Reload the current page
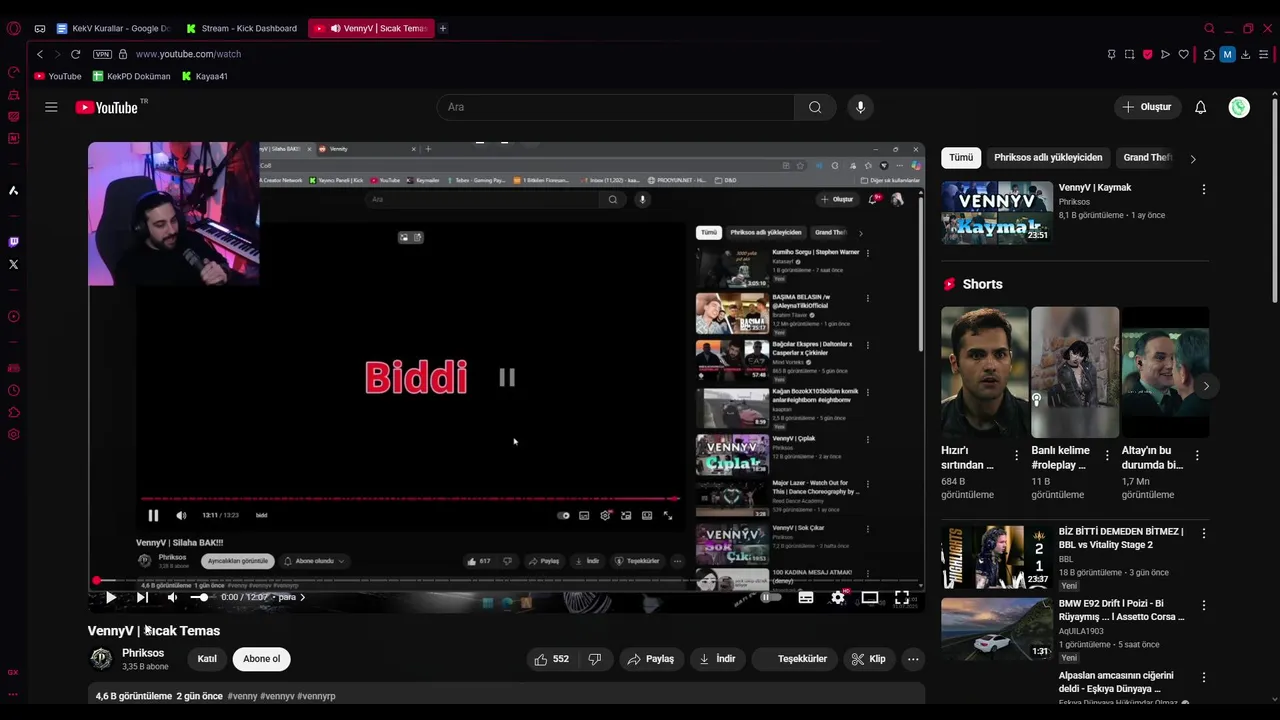The width and height of the screenshot is (1280, 720). [x=75, y=54]
